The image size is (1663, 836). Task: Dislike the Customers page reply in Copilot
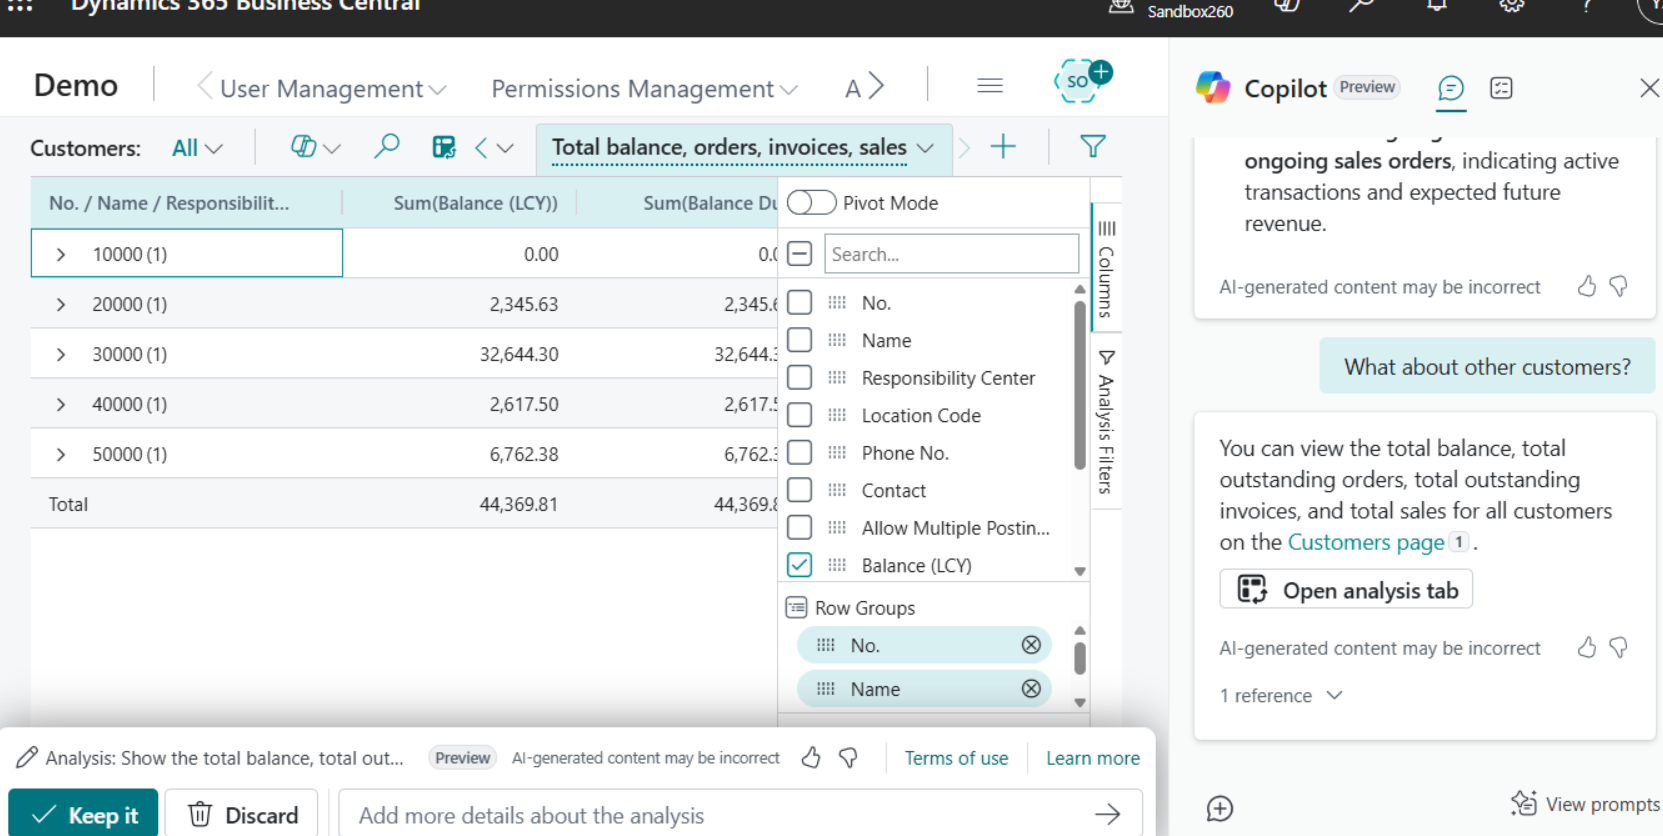tap(1618, 648)
